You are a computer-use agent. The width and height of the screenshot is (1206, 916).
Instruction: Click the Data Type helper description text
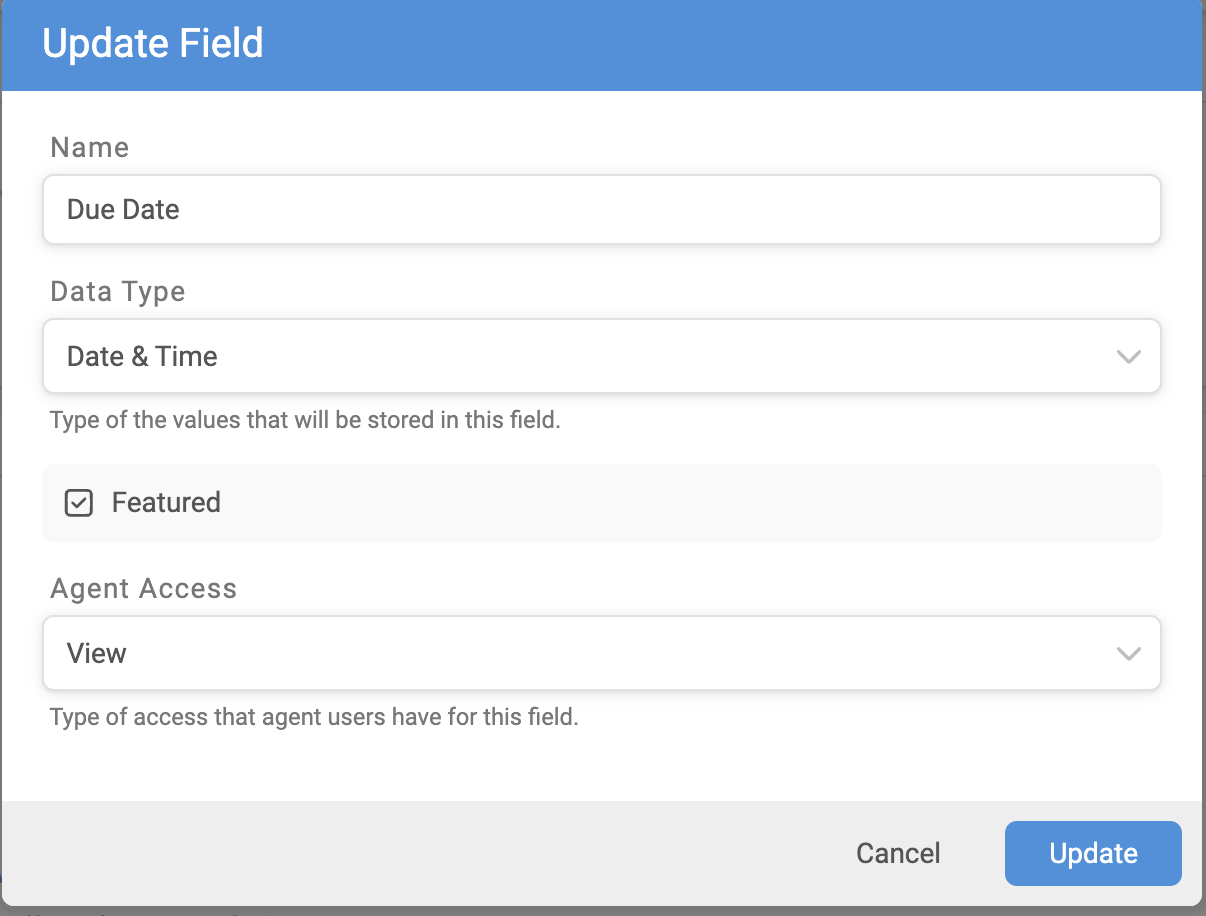click(305, 420)
